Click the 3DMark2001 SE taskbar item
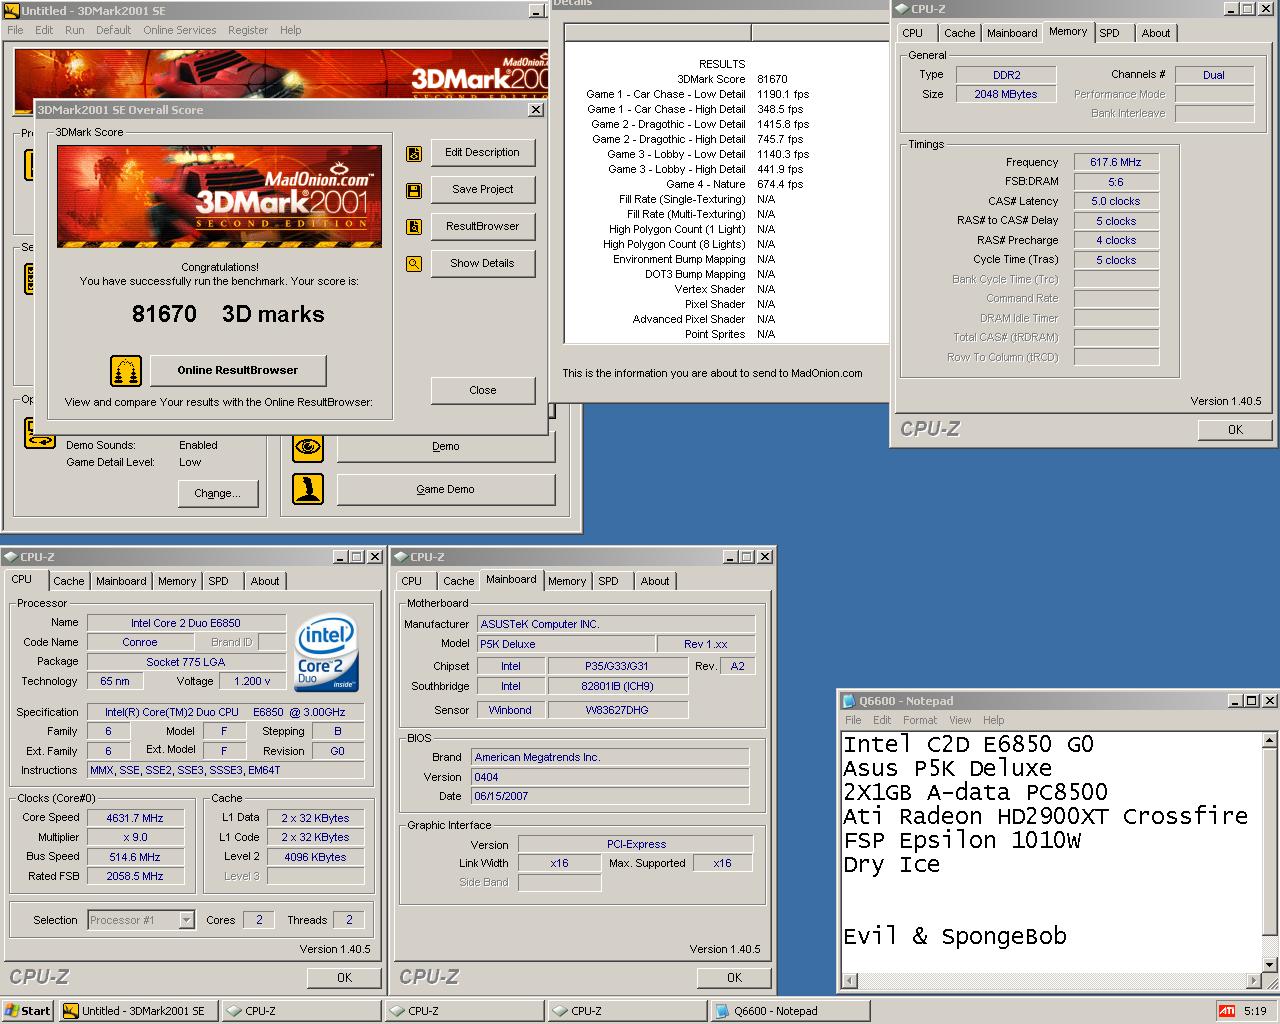1280x1024 pixels. pyautogui.click(x=139, y=1011)
